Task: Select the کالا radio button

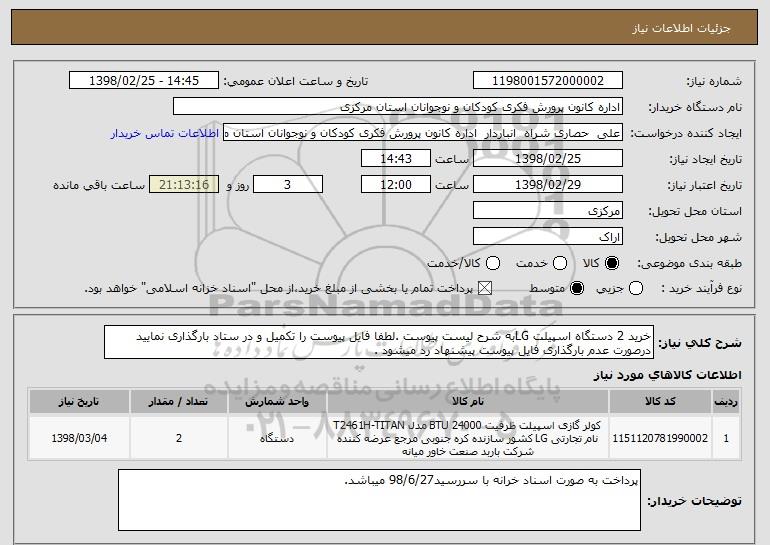Action: pyautogui.click(x=612, y=263)
